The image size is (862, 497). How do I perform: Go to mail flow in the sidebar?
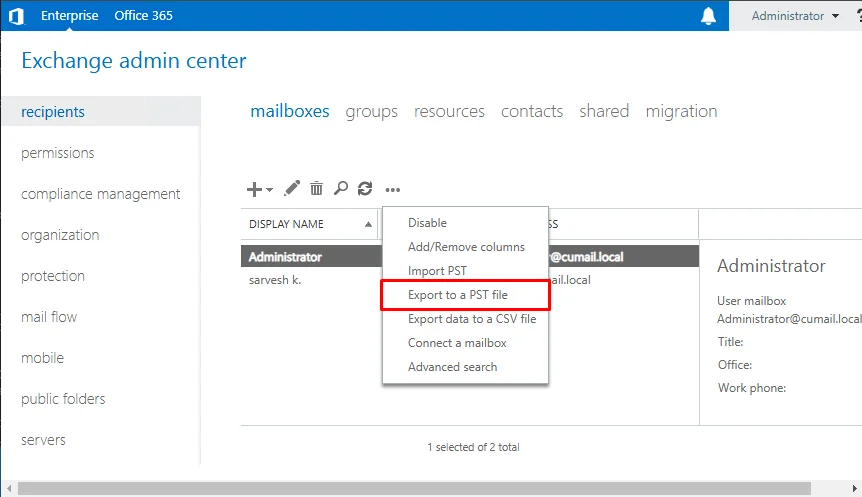coord(49,317)
